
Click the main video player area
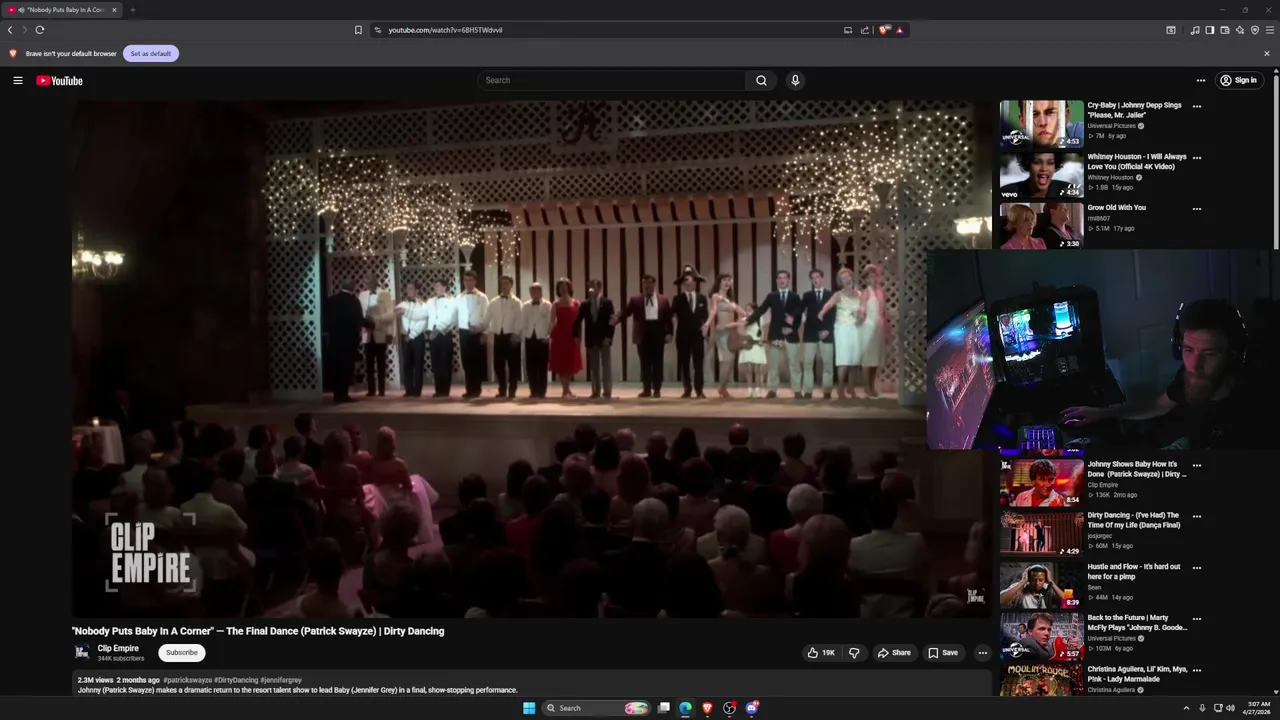coord(530,358)
